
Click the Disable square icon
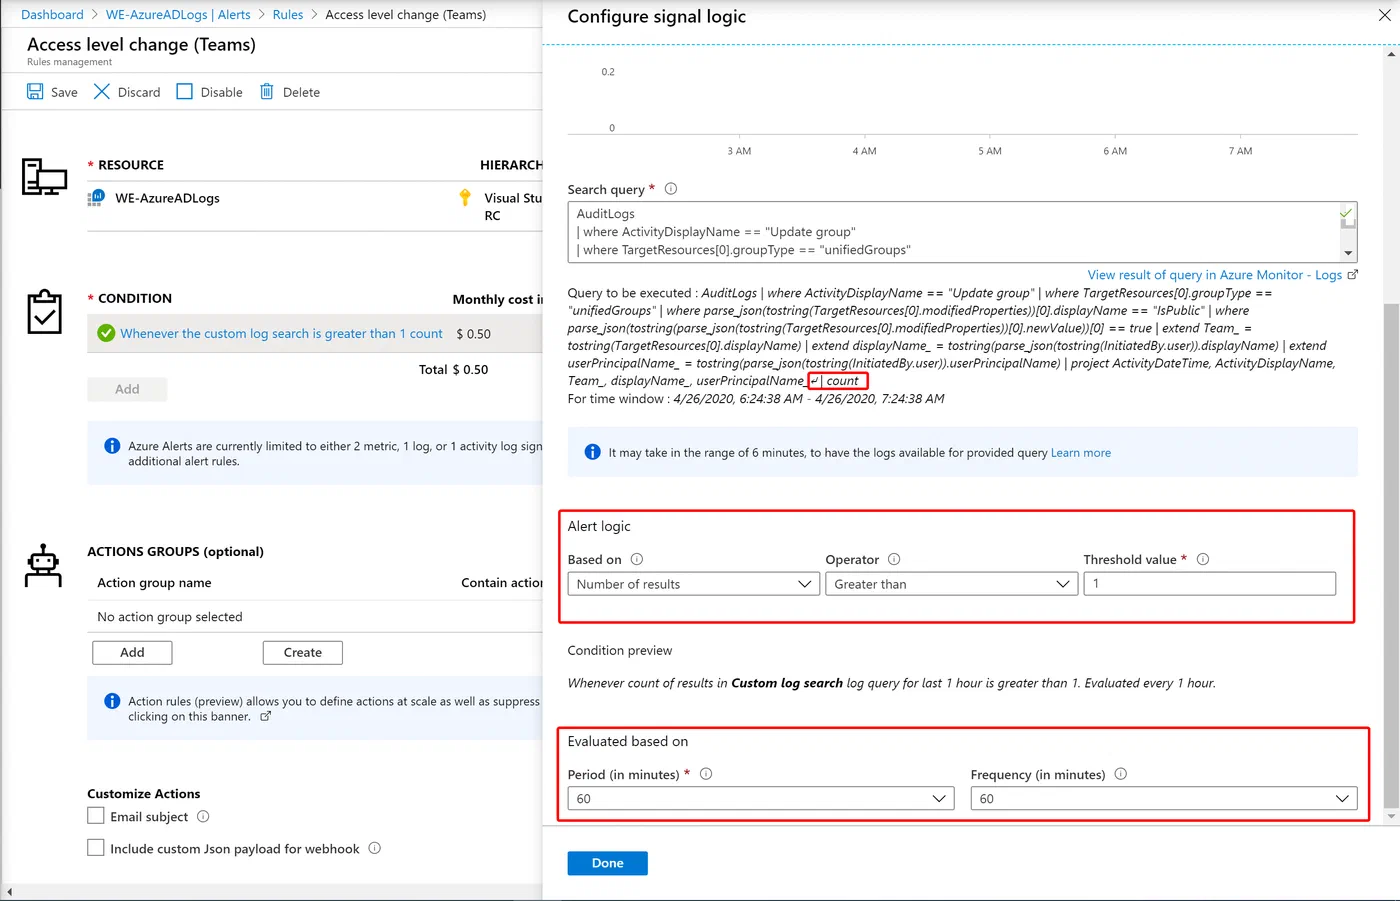(x=184, y=92)
